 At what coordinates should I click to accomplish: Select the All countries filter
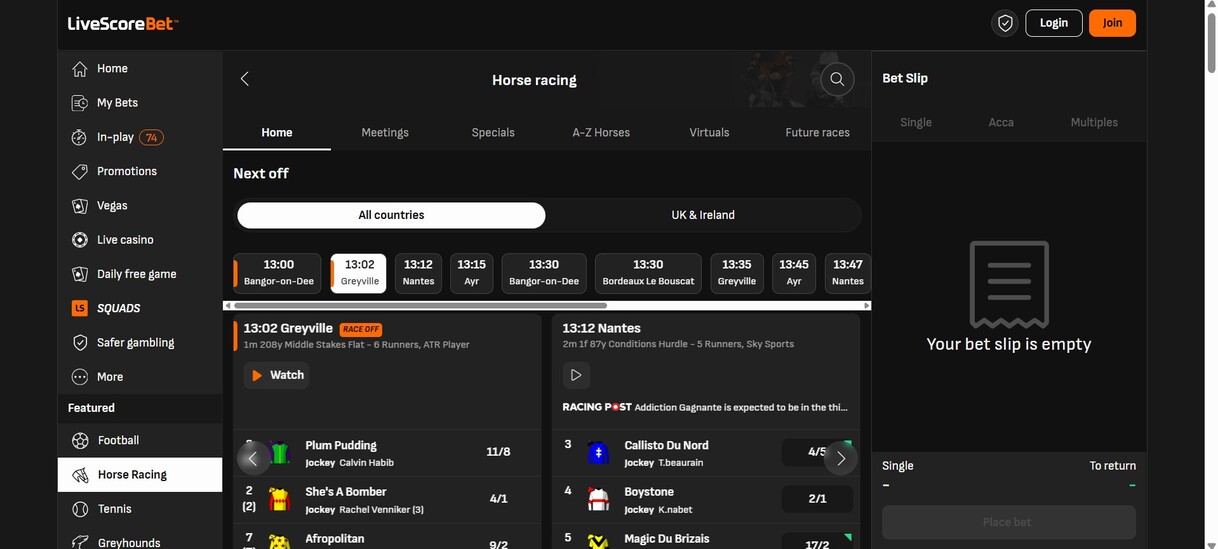(x=391, y=215)
